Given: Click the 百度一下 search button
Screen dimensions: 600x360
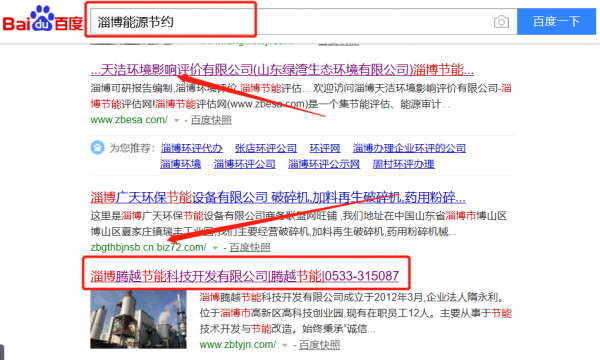Looking at the screenshot, I should tap(556, 21).
